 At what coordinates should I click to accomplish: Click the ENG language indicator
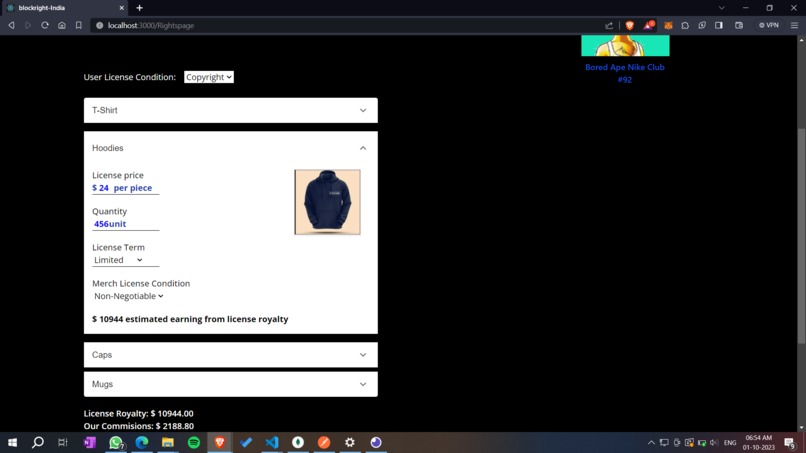(730, 442)
